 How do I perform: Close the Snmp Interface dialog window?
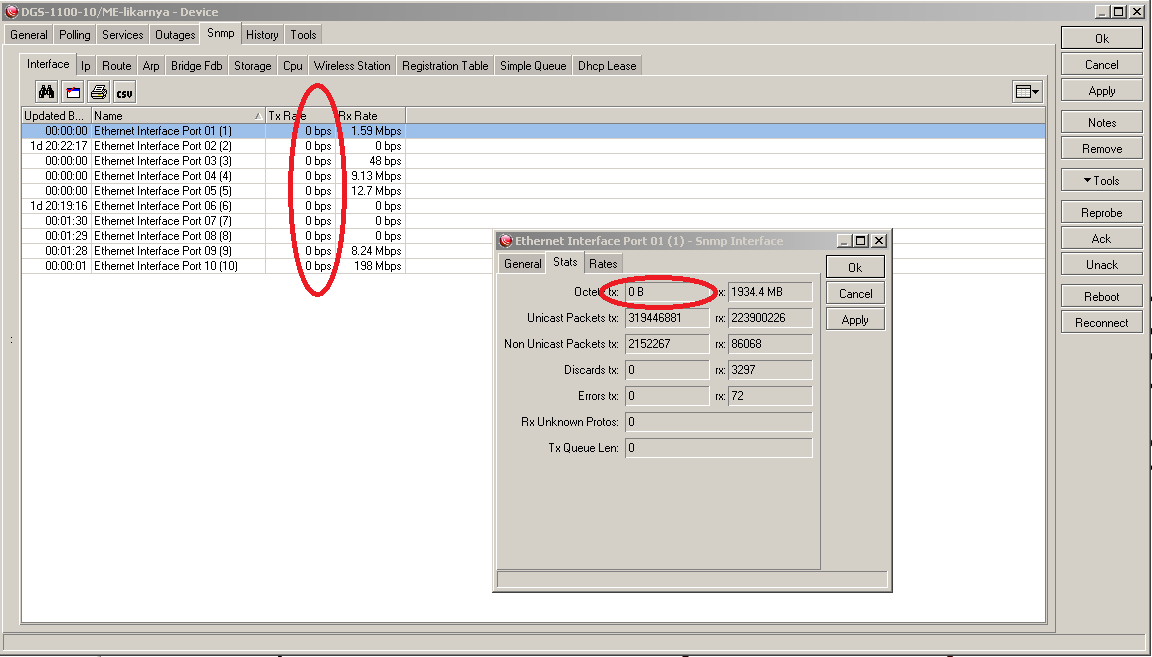coord(878,241)
